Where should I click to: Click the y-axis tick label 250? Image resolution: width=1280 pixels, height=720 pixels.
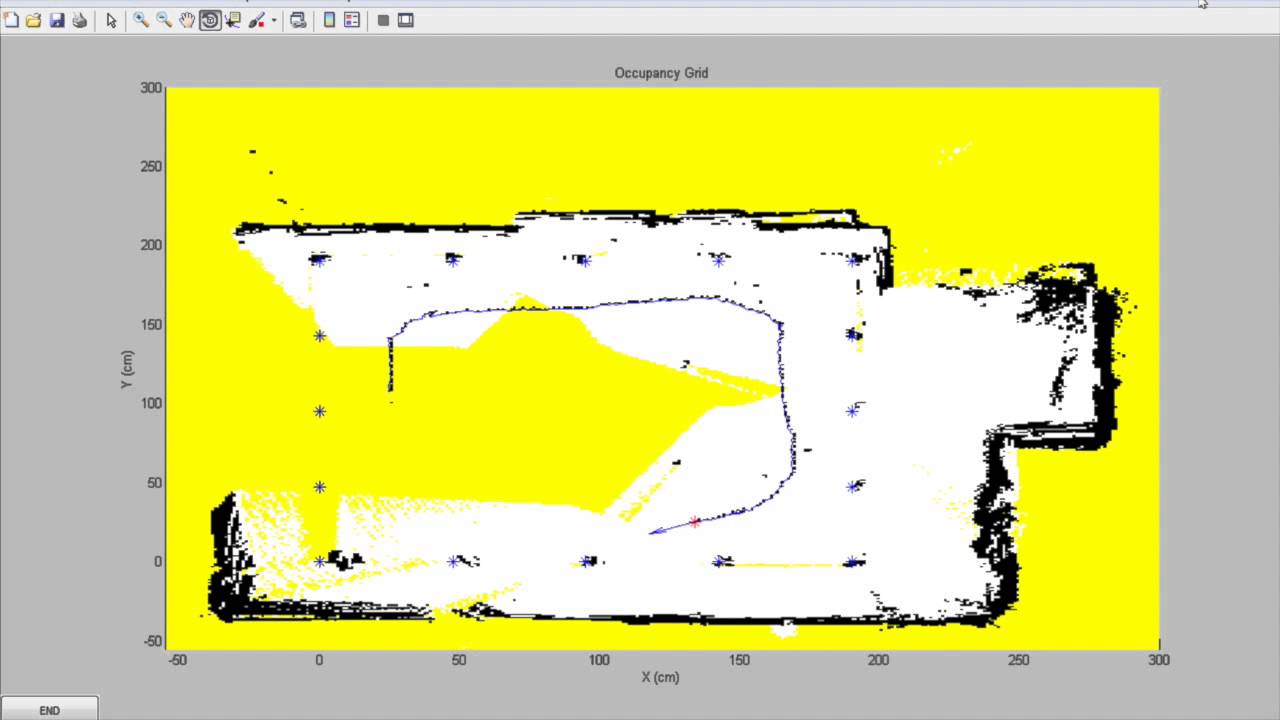pos(151,167)
